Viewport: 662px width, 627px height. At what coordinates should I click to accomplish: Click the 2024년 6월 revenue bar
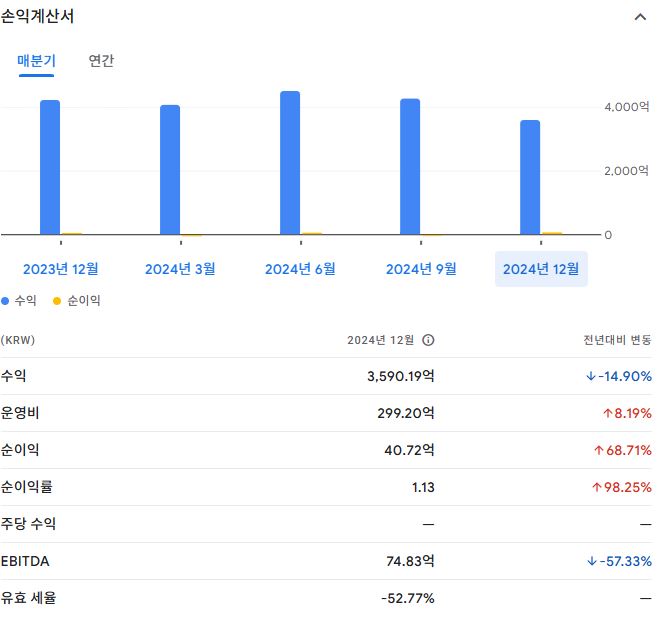pos(290,163)
